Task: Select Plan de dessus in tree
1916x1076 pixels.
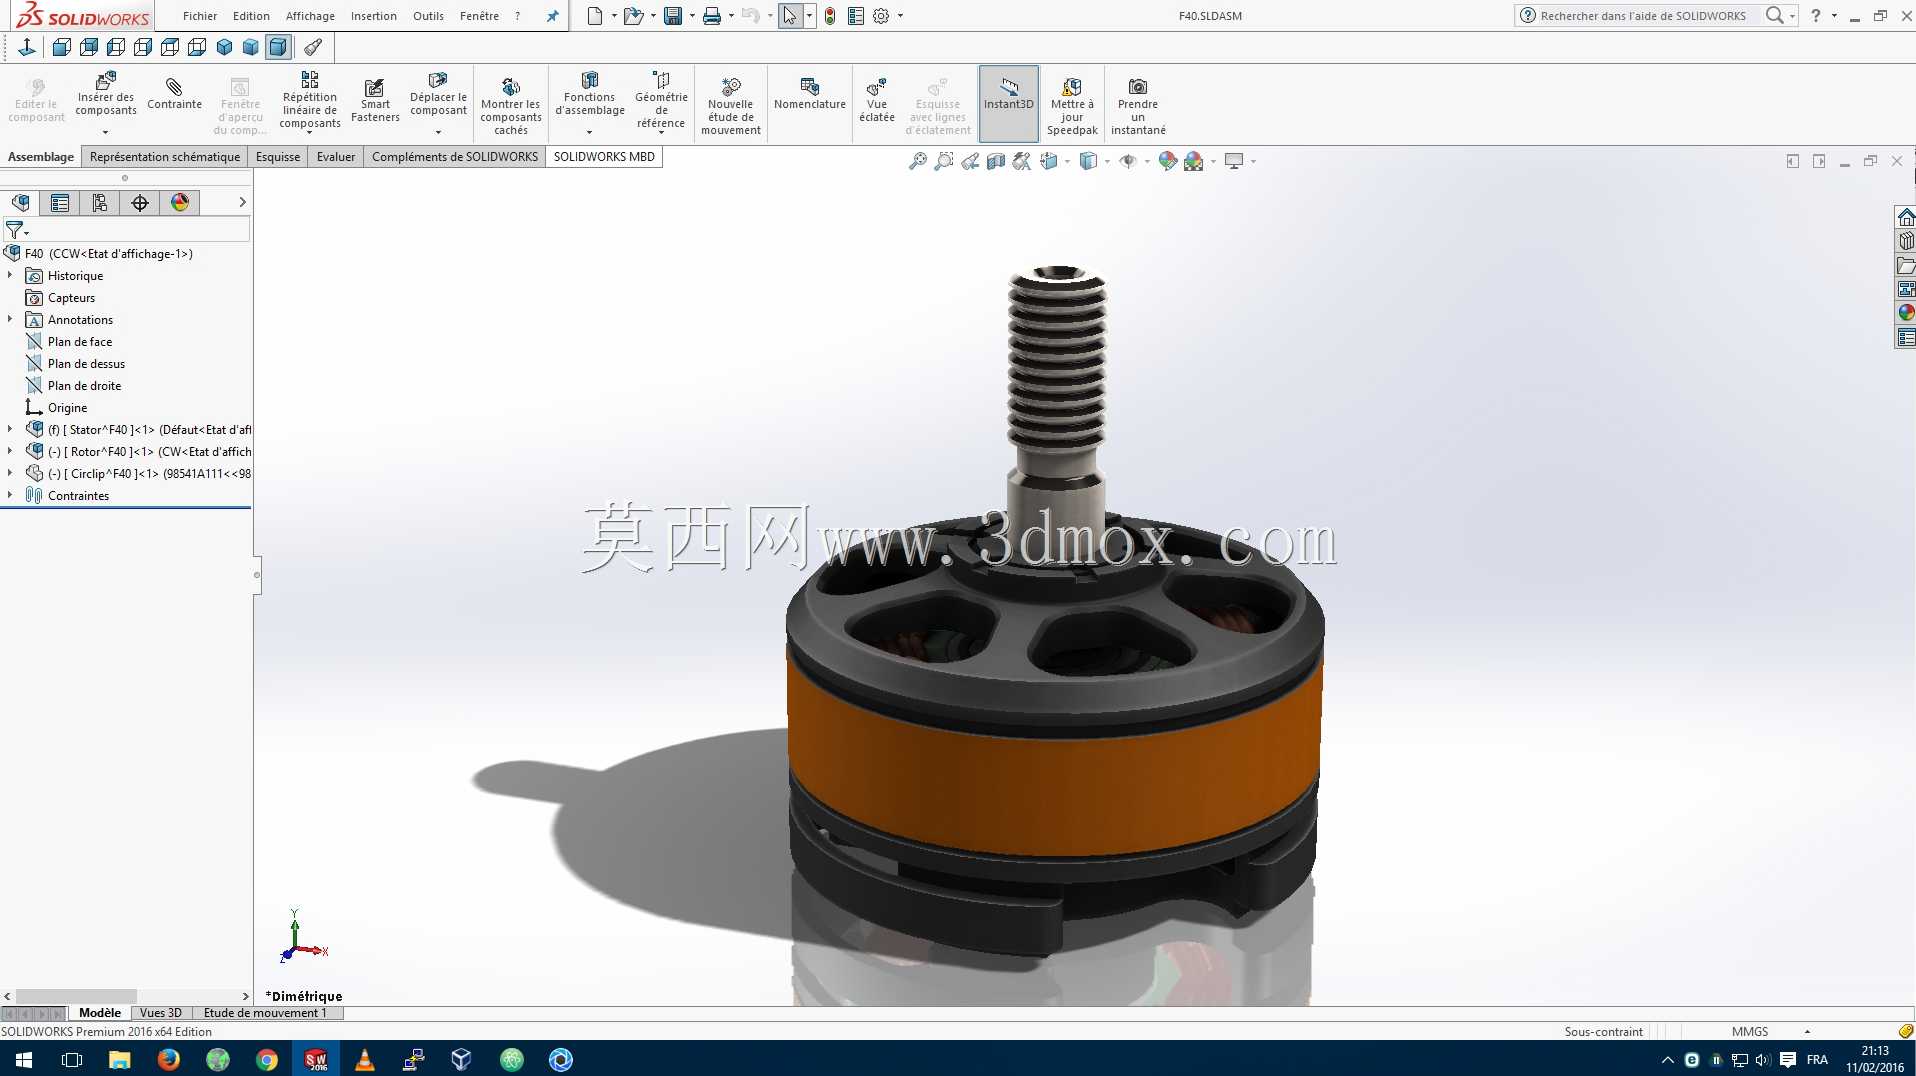Action: [86, 364]
